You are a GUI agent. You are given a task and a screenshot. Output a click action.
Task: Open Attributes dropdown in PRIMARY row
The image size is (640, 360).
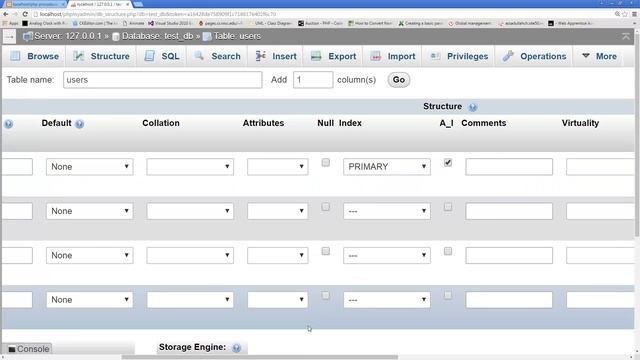click(278, 167)
